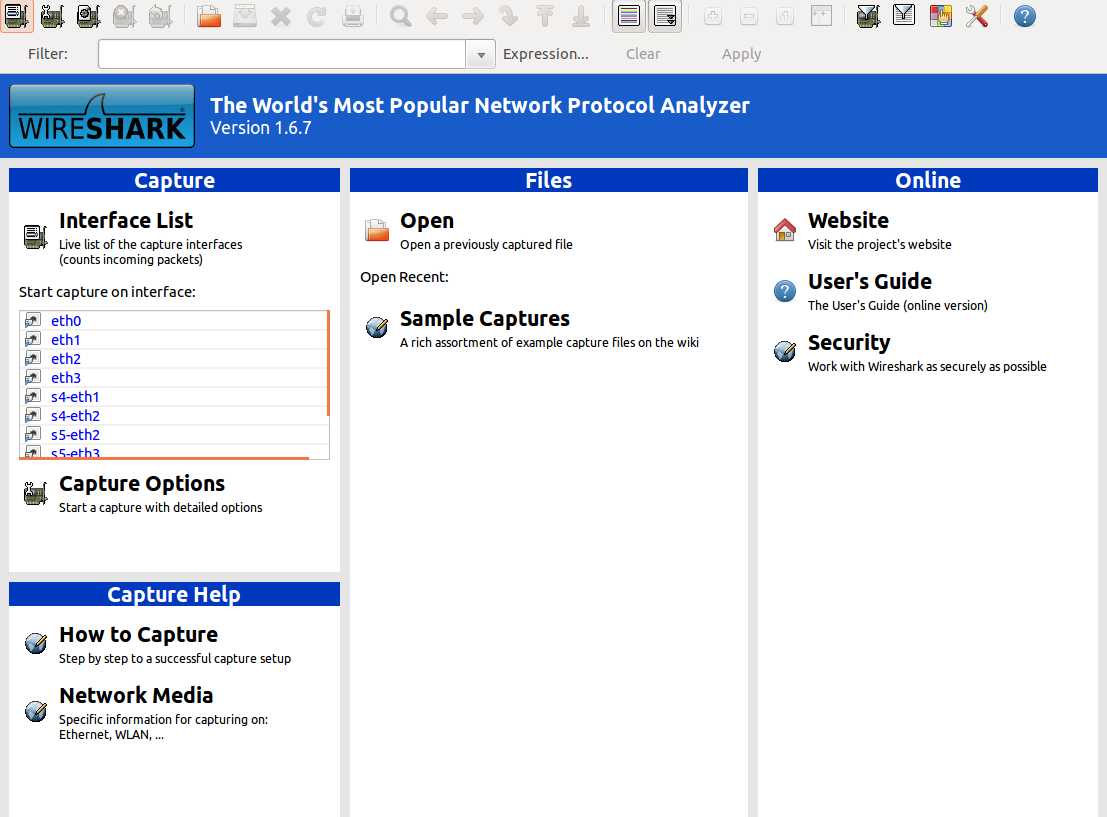Screen dimensions: 1107x817
Task: Click the close capture file X icon
Action: 280,16
